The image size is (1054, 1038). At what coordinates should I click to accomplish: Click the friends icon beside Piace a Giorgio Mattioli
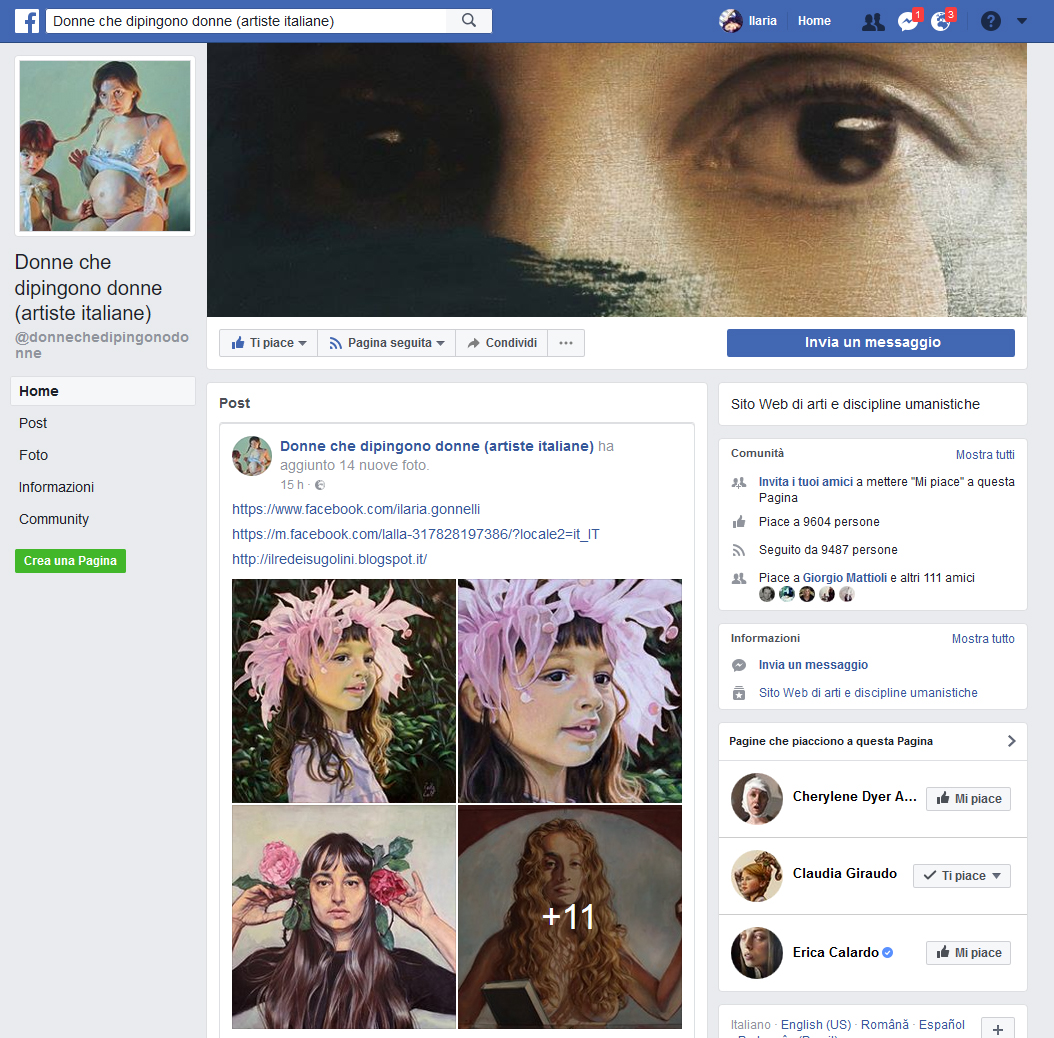pos(739,578)
